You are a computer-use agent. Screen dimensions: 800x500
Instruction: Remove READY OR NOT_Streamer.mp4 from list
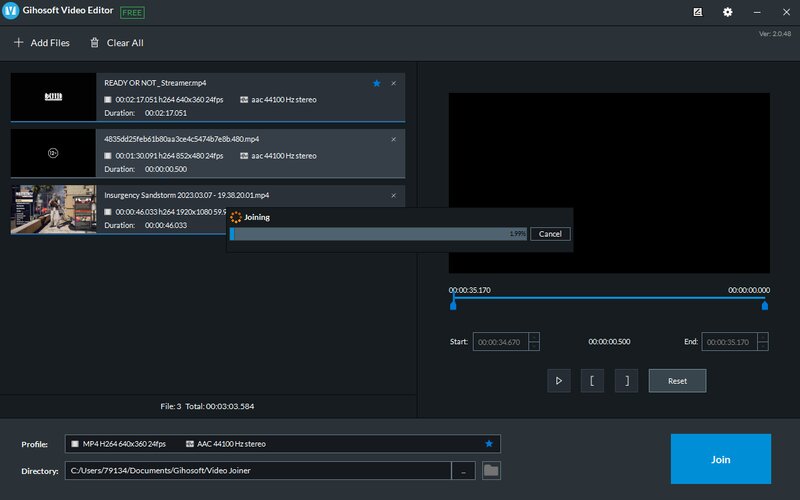(393, 83)
